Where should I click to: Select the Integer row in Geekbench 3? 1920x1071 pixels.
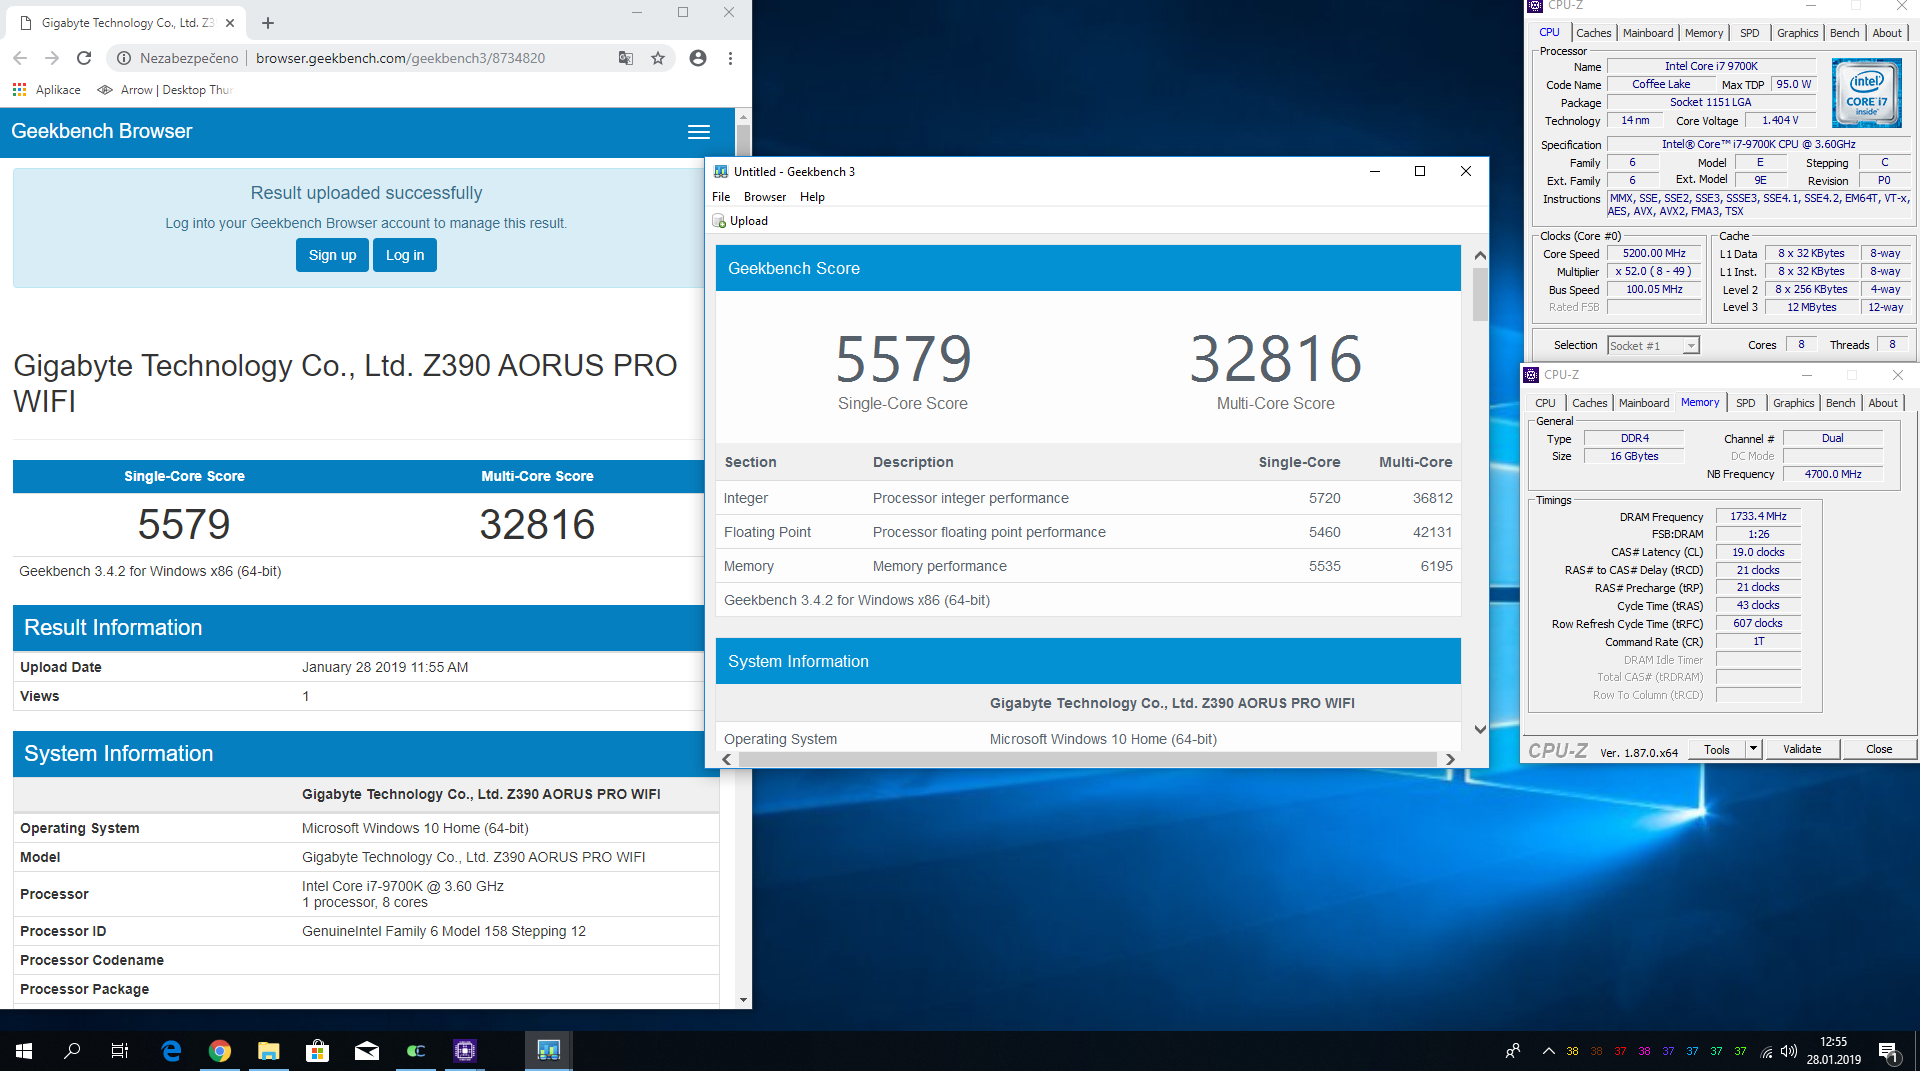coord(1088,498)
